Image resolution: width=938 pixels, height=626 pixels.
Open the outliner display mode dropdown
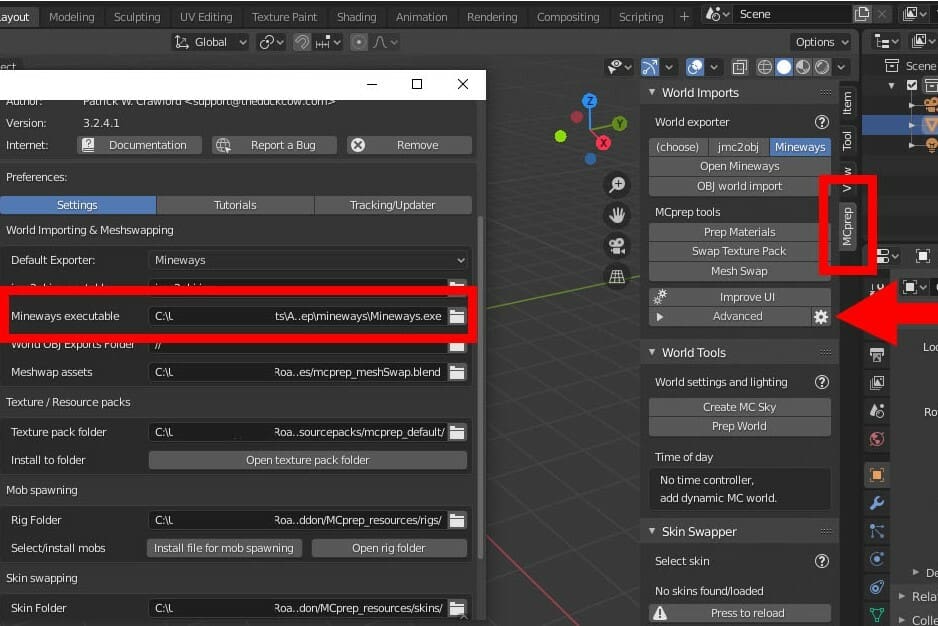886,41
